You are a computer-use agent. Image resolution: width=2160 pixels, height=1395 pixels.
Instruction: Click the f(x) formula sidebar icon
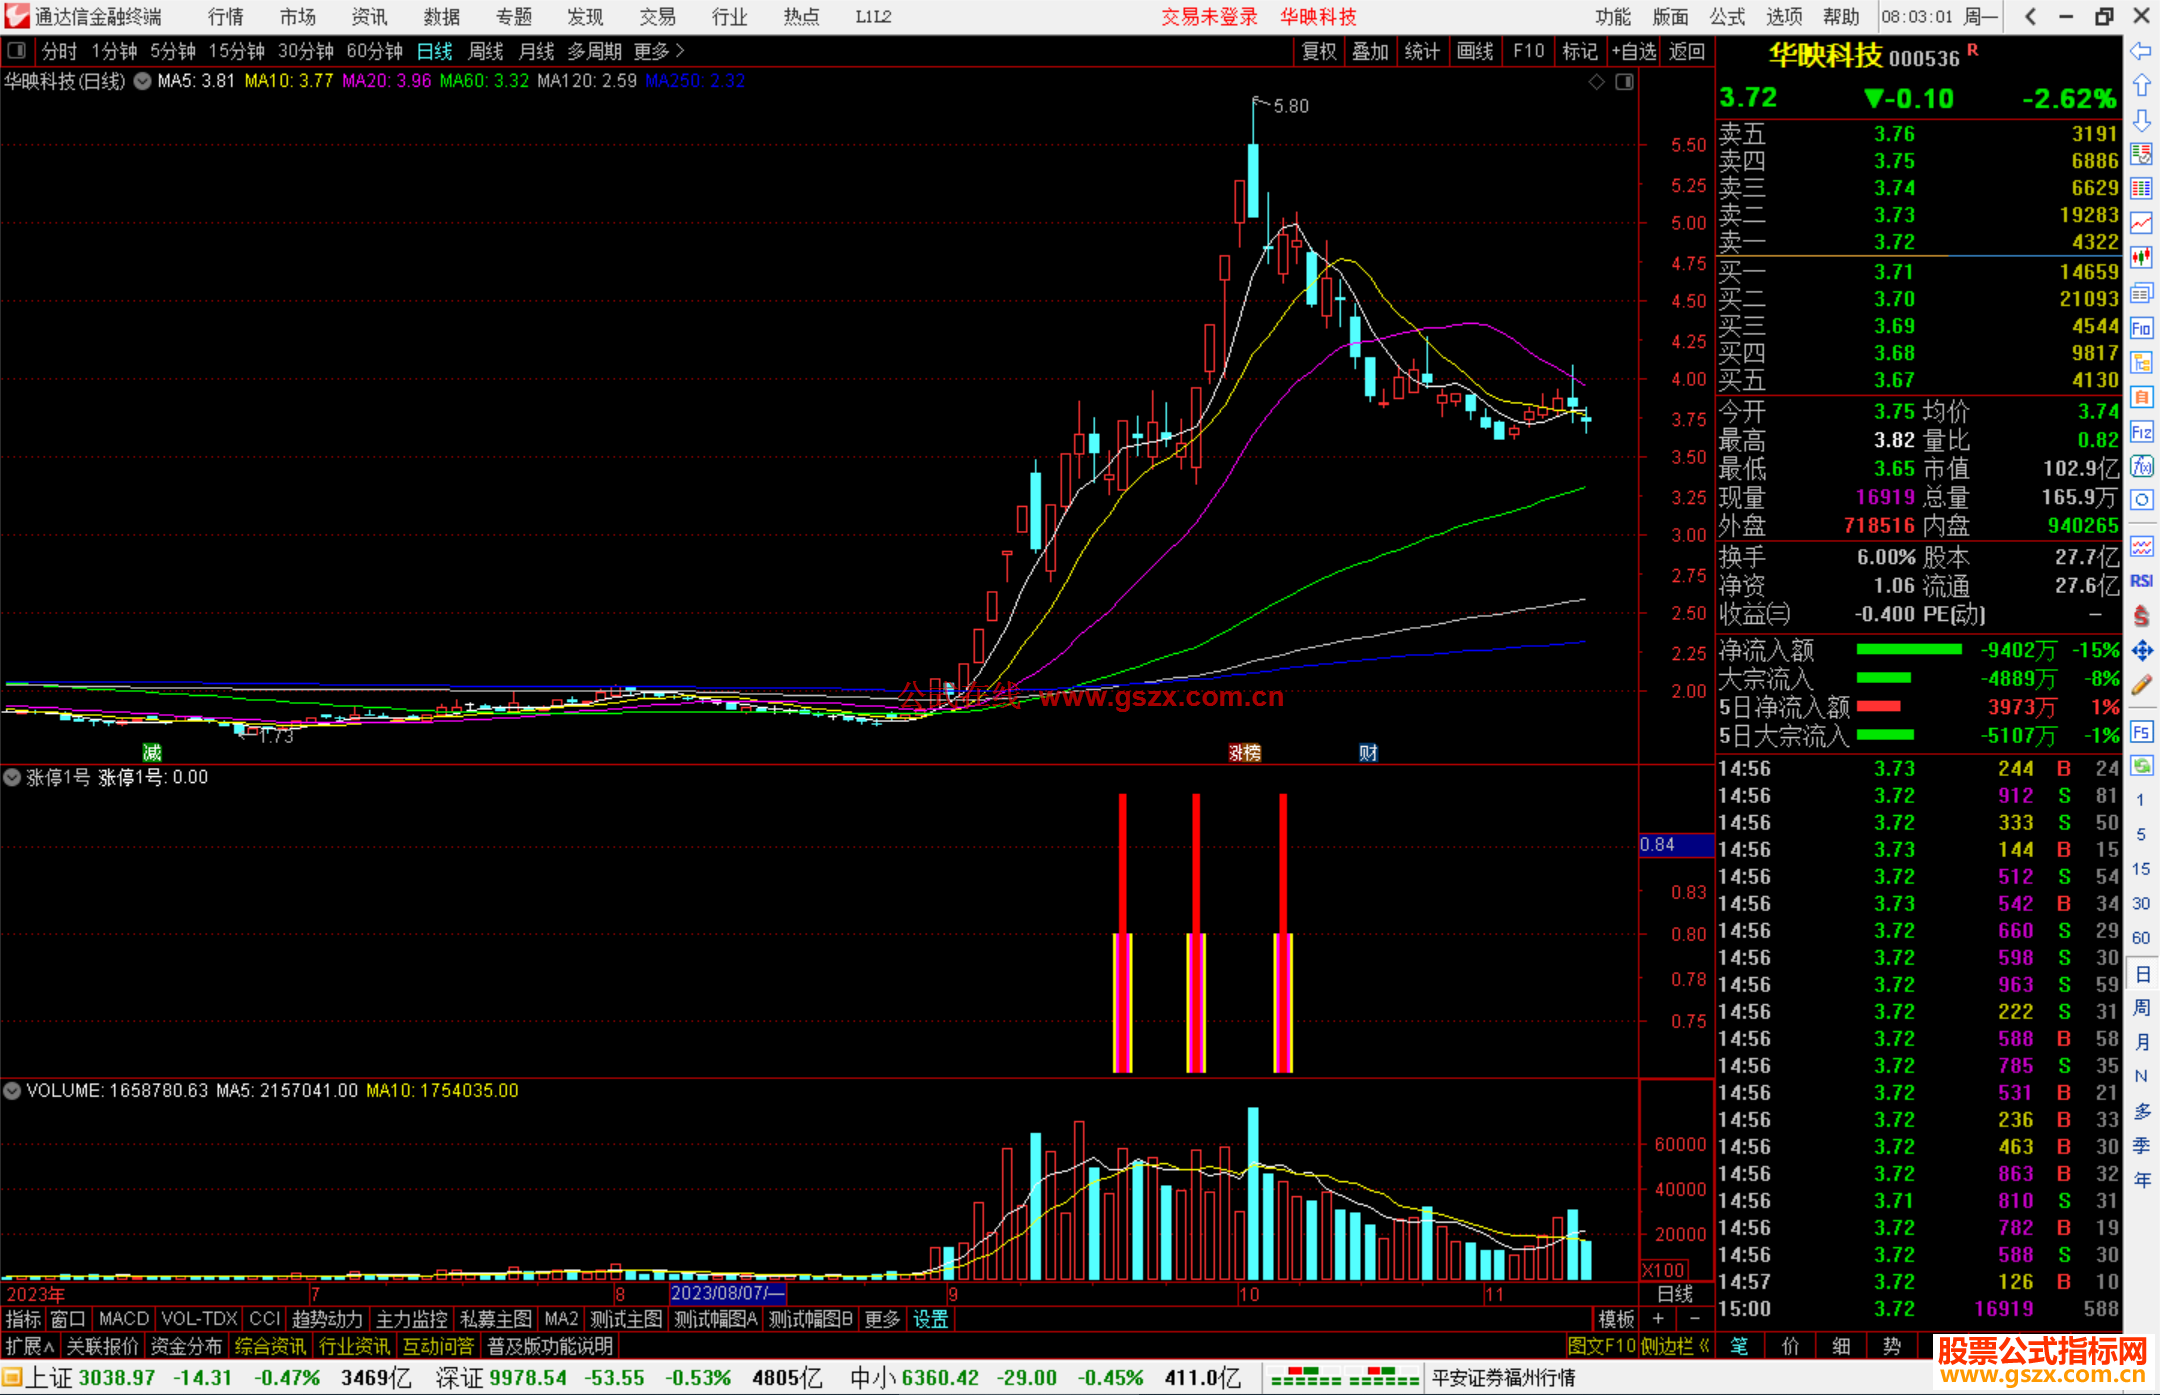coord(2141,466)
